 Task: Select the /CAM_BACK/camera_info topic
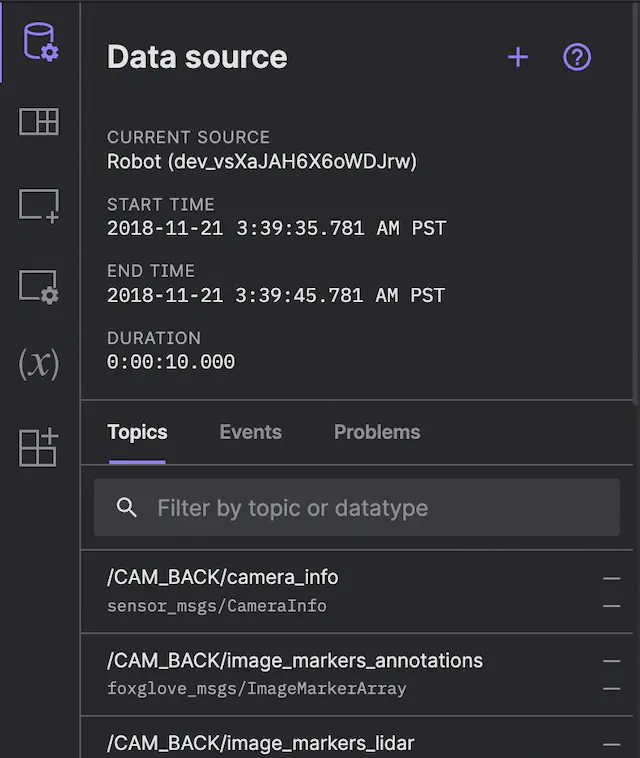[x=223, y=577]
